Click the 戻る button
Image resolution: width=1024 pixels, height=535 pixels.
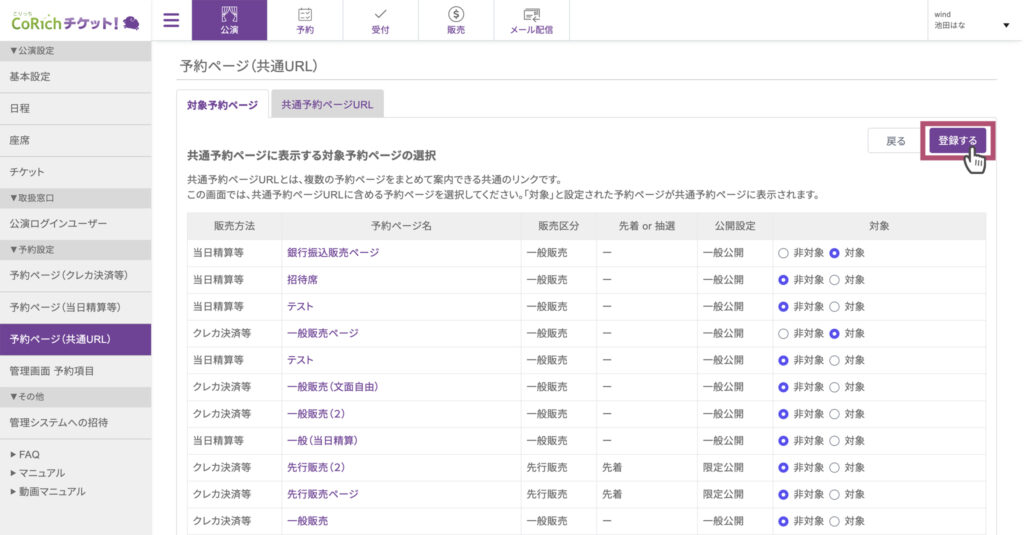pyautogui.click(x=895, y=141)
